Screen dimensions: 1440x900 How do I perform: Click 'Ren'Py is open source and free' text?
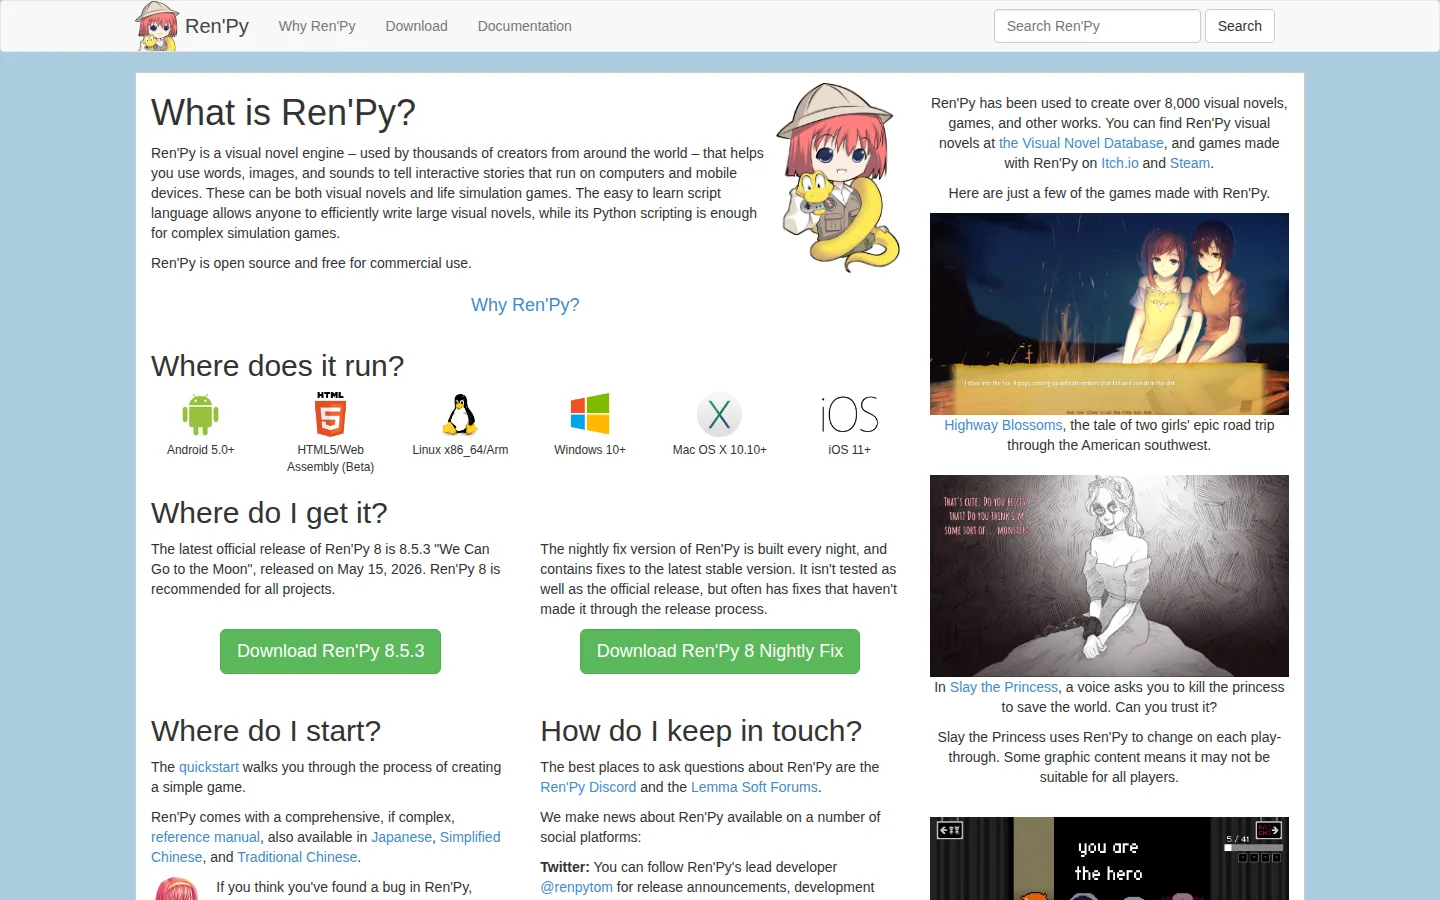(x=311, y=263)
